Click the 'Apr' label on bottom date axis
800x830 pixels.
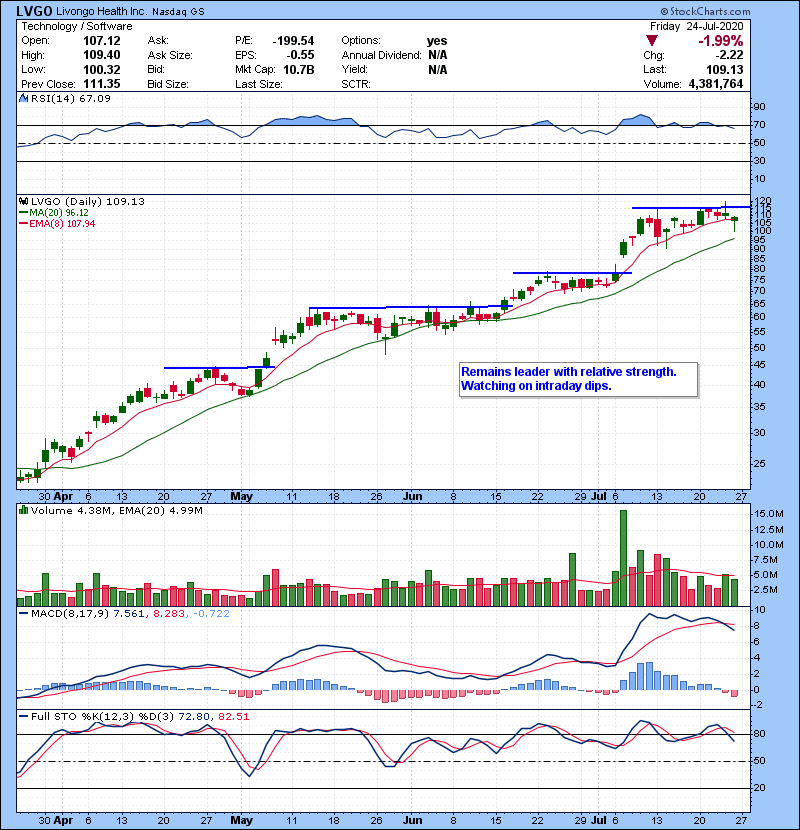click(x=63, y=820)
